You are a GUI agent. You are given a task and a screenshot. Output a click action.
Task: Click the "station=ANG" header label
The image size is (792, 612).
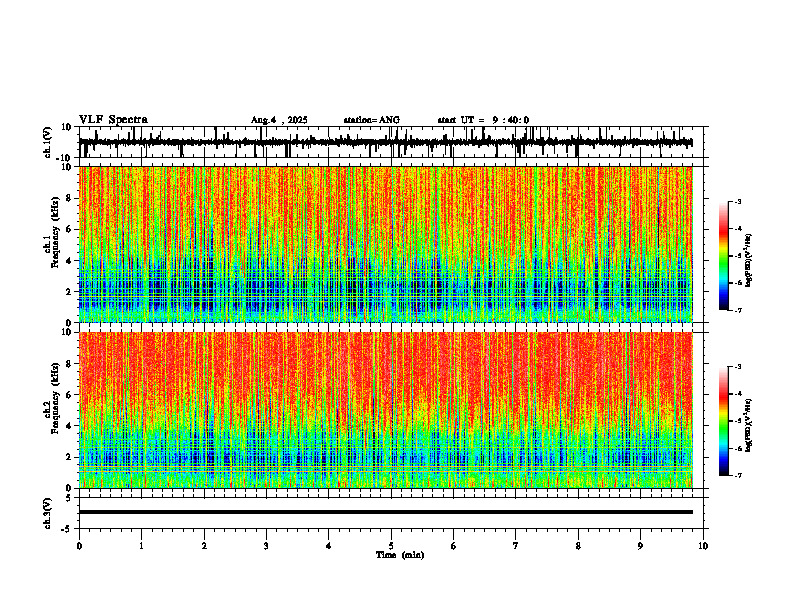pyautogui.click(x=371, y=120)
